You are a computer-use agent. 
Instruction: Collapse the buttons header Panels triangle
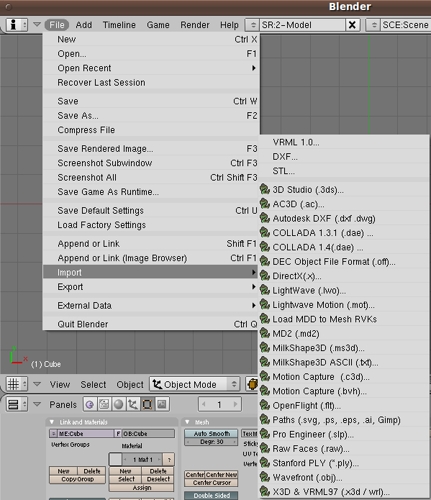click(37, 404)
